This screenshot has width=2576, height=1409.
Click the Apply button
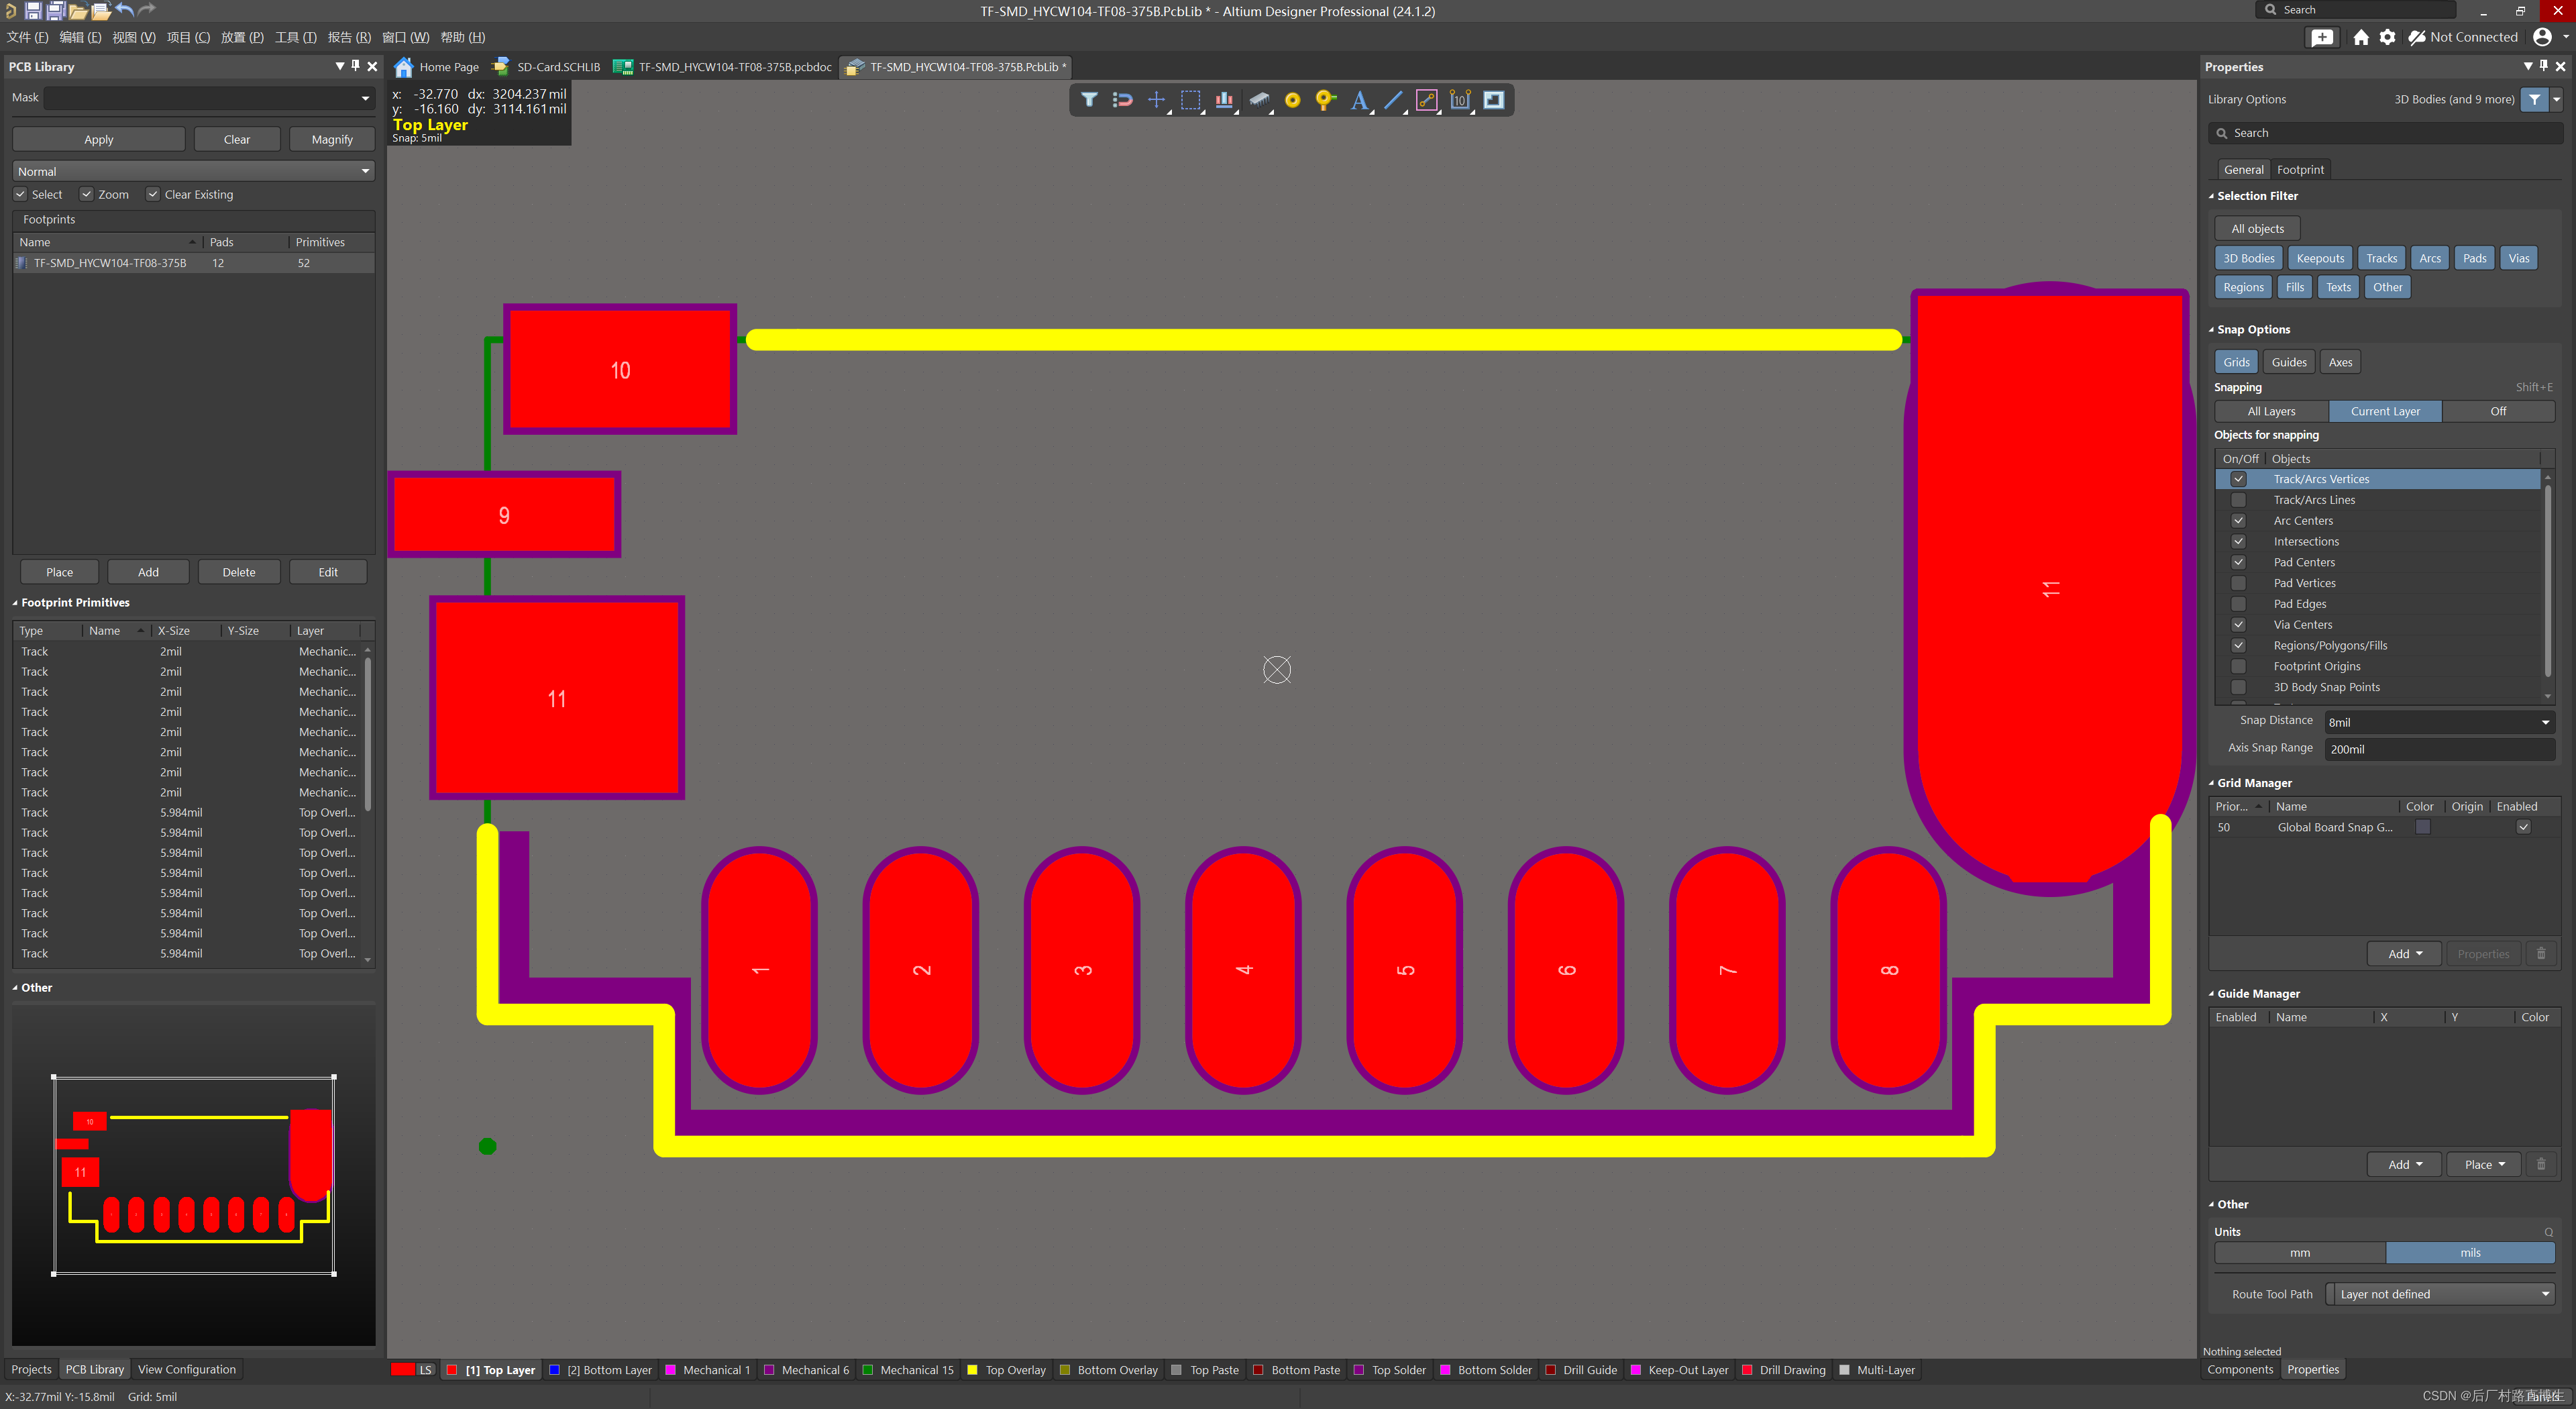(98, 139)
